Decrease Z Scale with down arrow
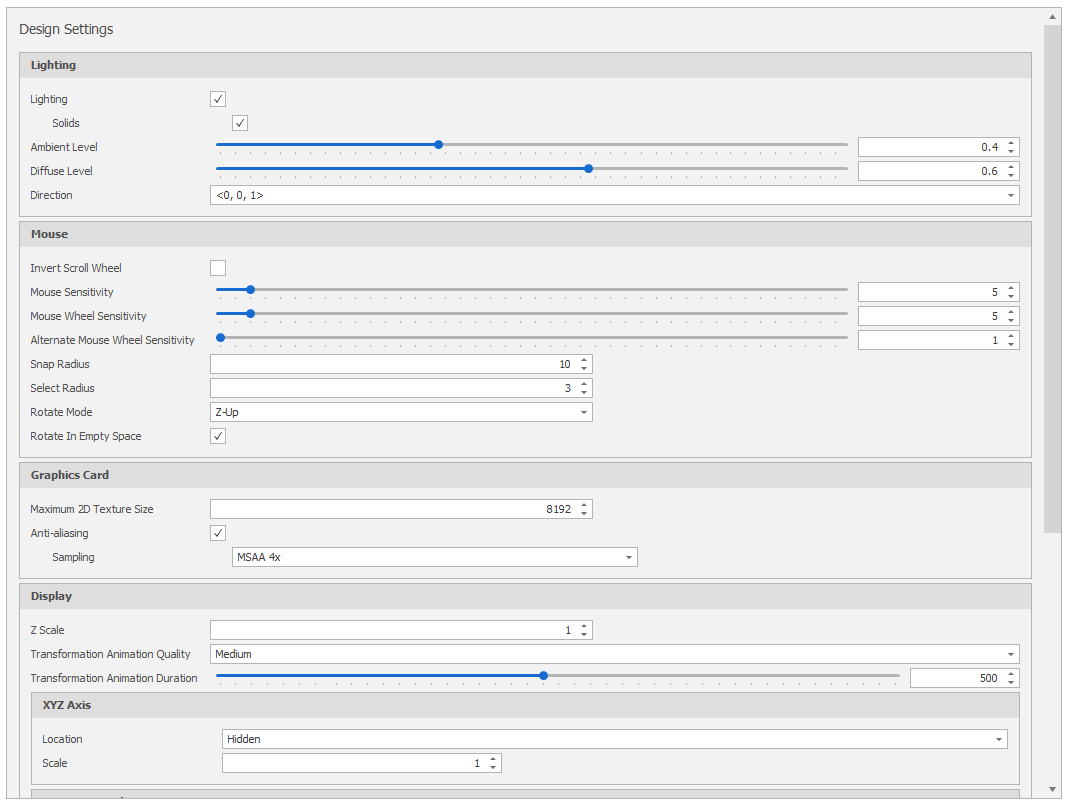The image size is (1068, 803). point(584,634)
